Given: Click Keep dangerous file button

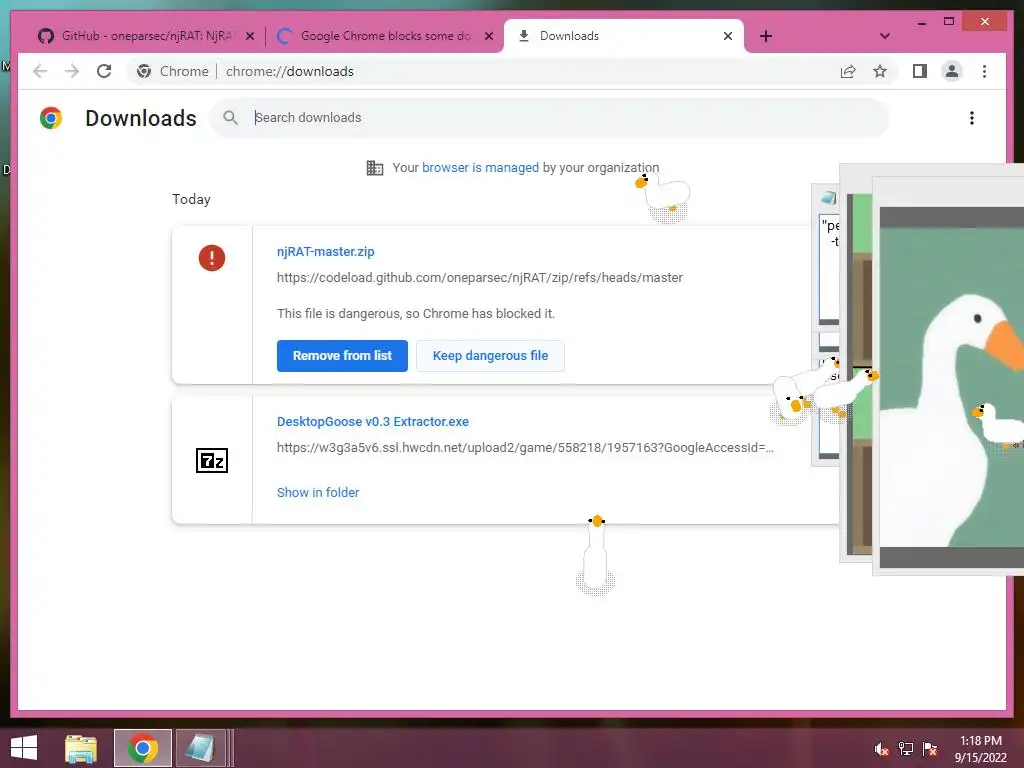Looking at the screenshot, I should tap(490, 356).
